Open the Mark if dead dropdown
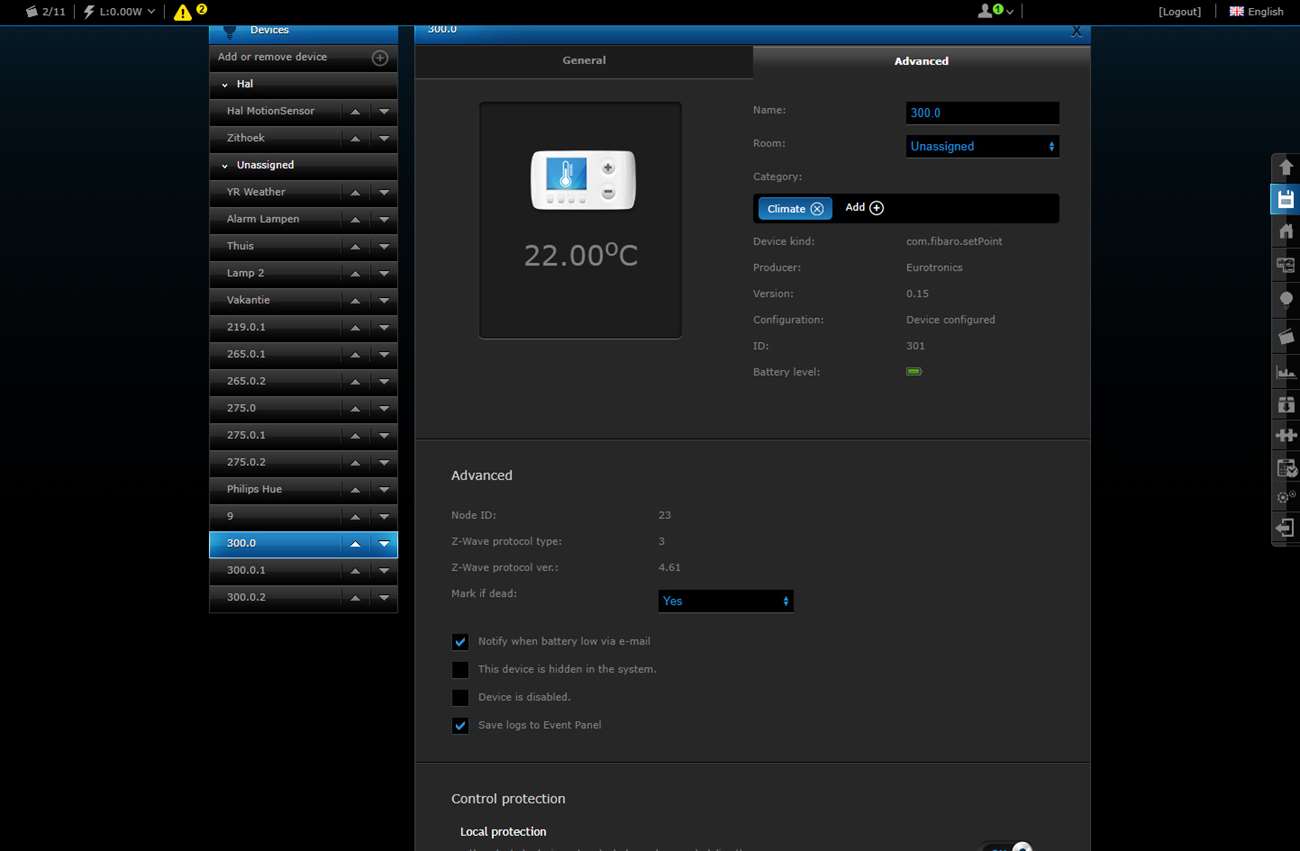The width and height of the screenshot is (1300, 851). point(725,601)
